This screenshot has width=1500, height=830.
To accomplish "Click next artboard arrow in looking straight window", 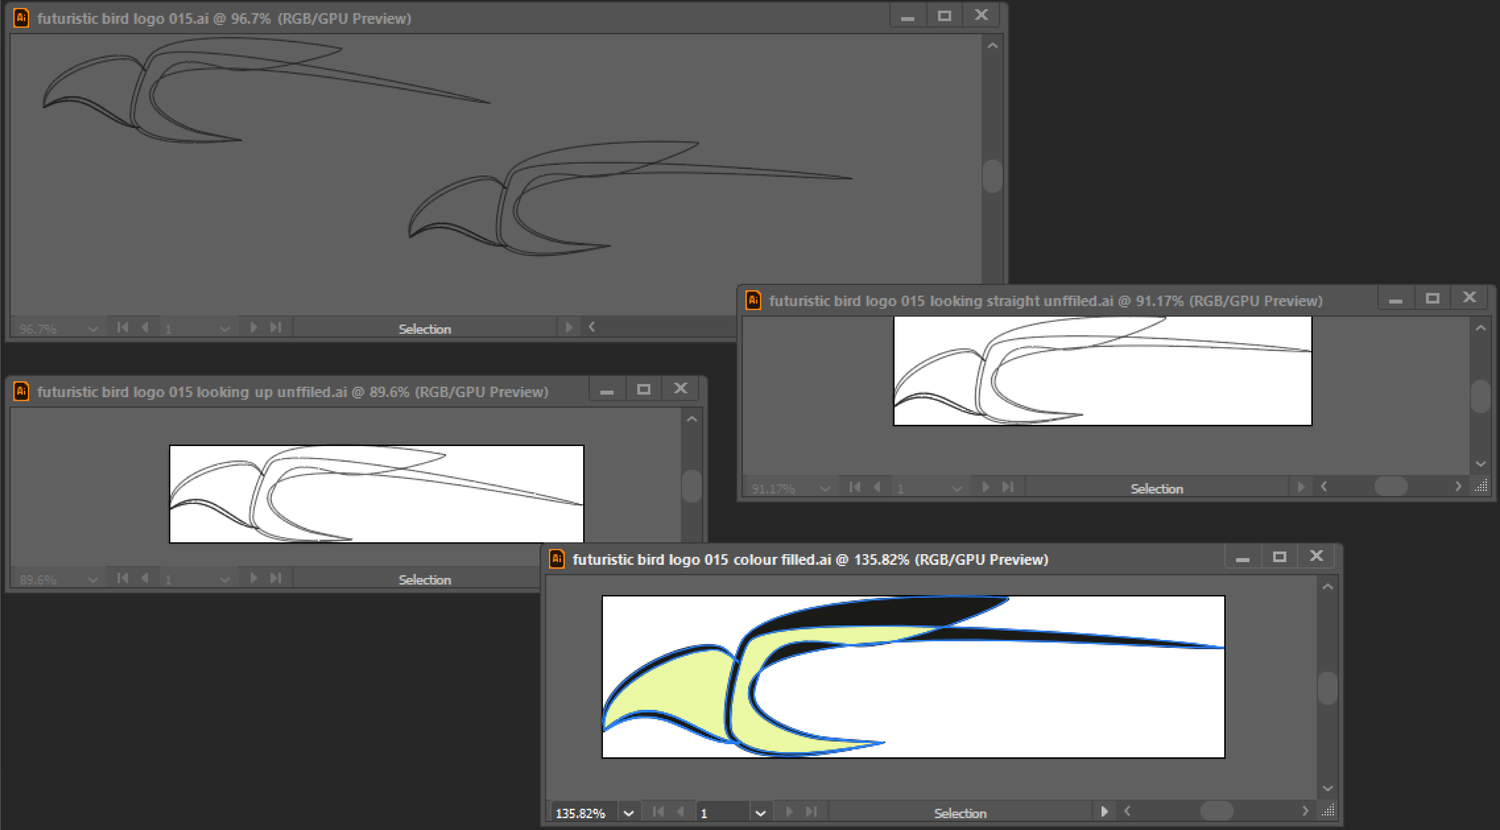I will pyautogui.click(x=985, y=487).
